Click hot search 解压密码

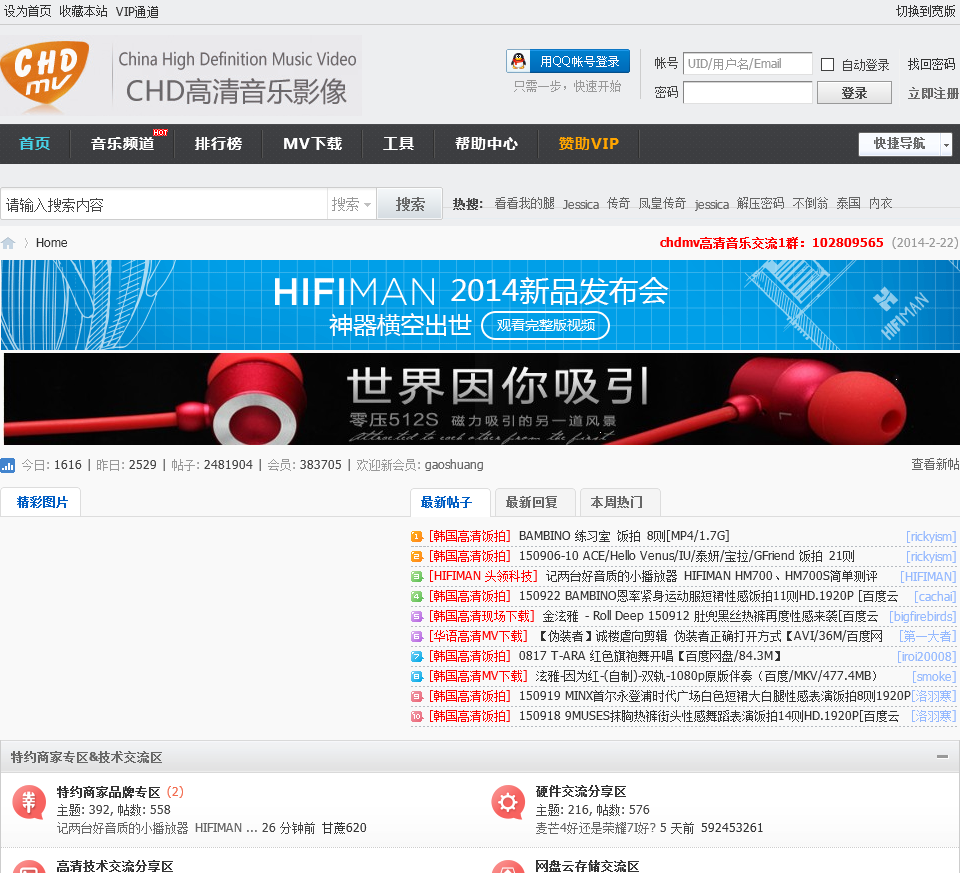point(760,203)
